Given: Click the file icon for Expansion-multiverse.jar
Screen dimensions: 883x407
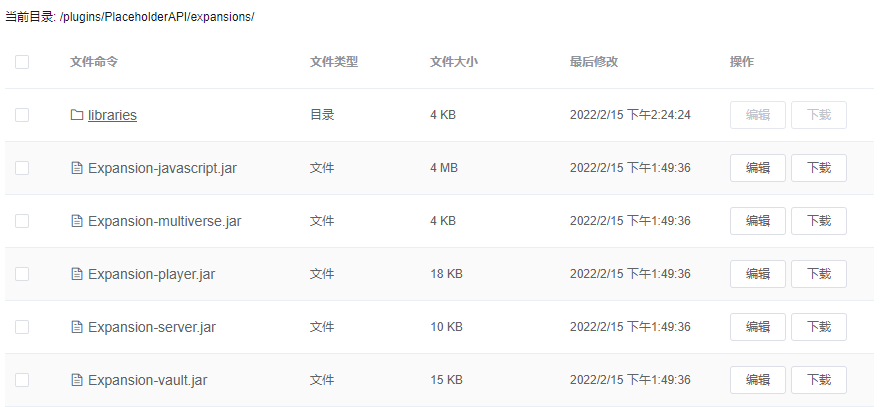Looking at the screenshot, I should point(77,221).
